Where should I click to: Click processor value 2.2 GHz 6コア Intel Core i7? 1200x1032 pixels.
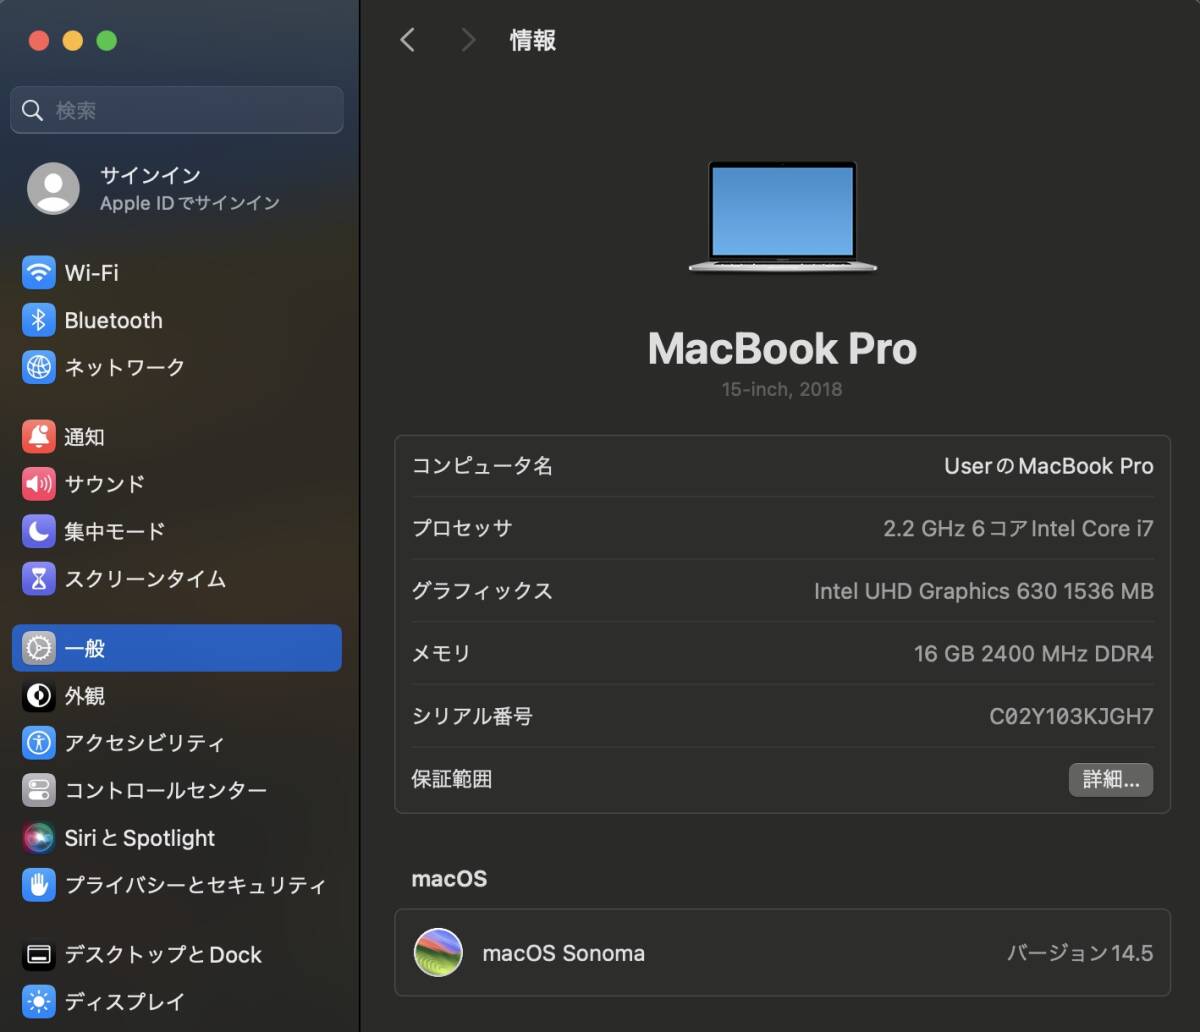(1018, 529)
